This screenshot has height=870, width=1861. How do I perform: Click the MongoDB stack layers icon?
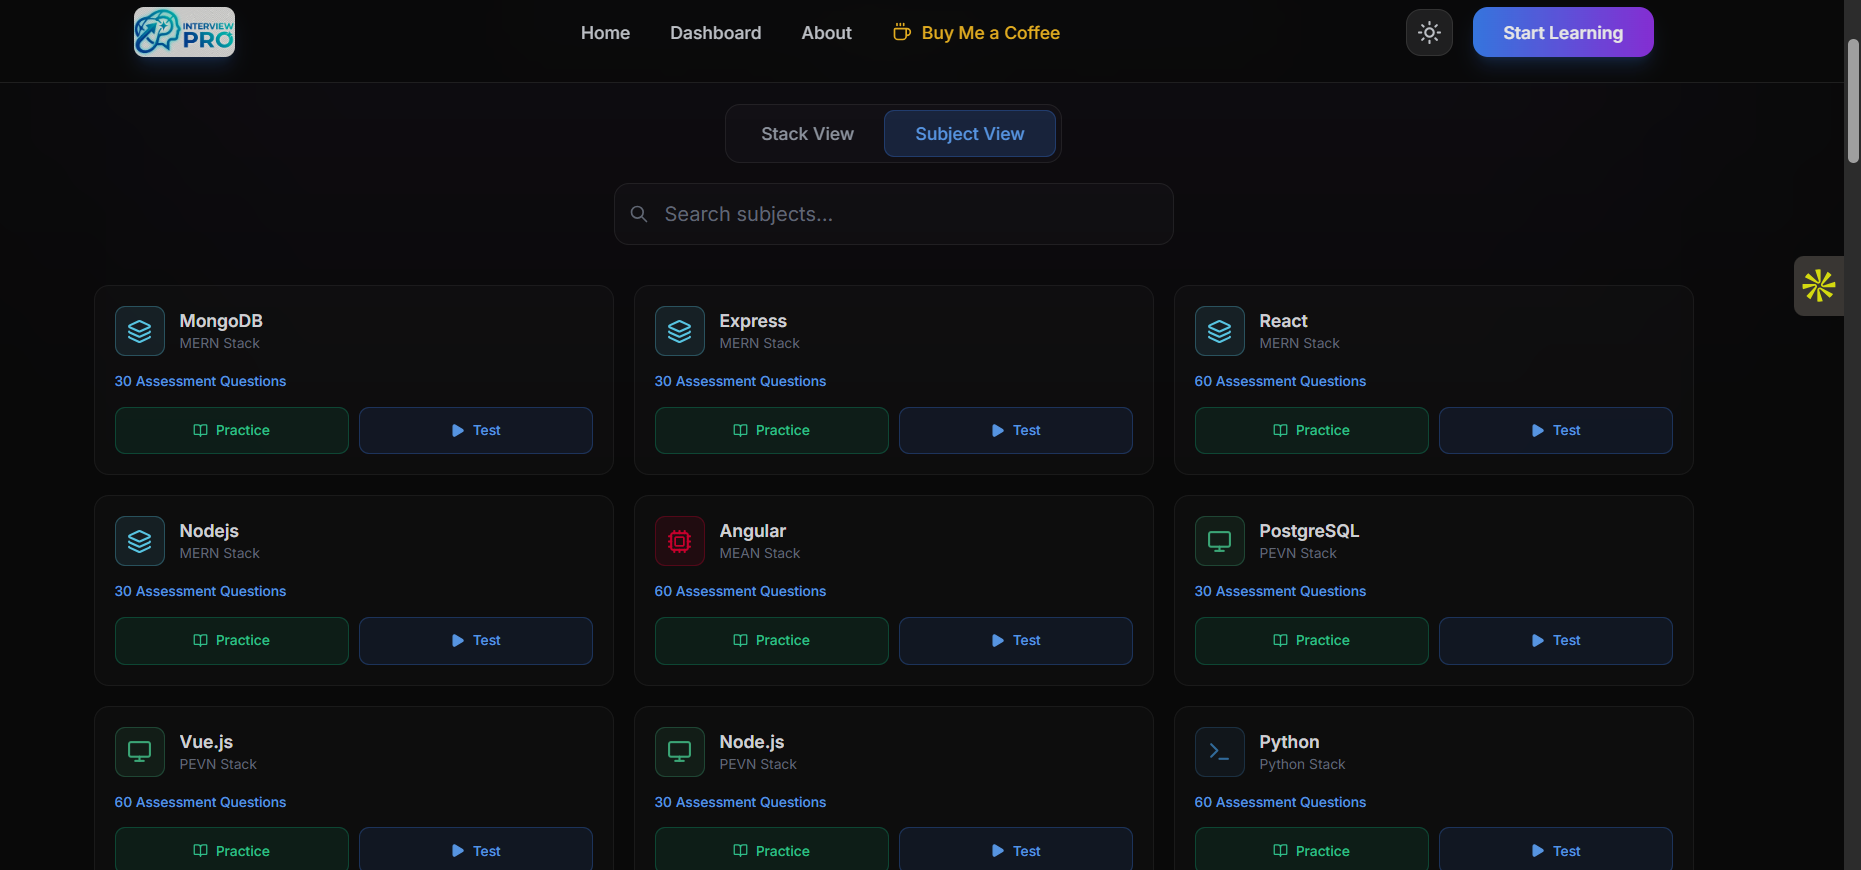click(140, 331)
